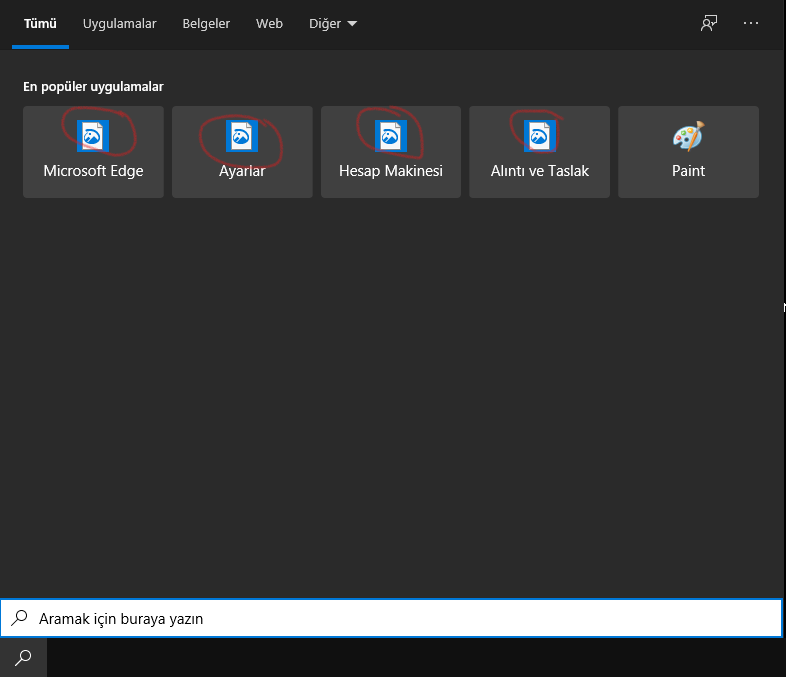The height and width of the screenshot is (677, 786).
Task: Launch app via Microsoft Edge label
Action: click(x=93, y=171)
